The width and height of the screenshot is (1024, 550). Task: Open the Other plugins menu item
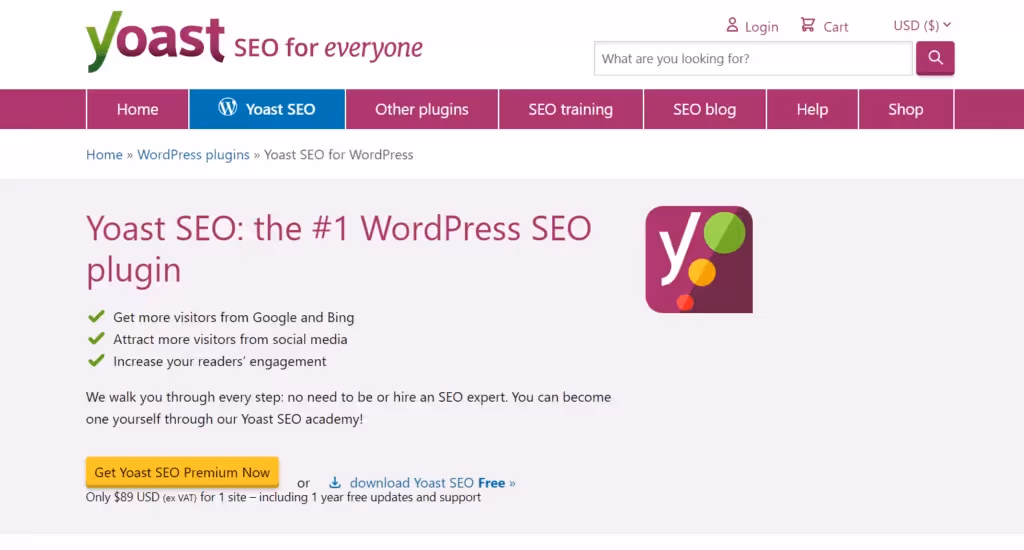[x=421, y=109]
